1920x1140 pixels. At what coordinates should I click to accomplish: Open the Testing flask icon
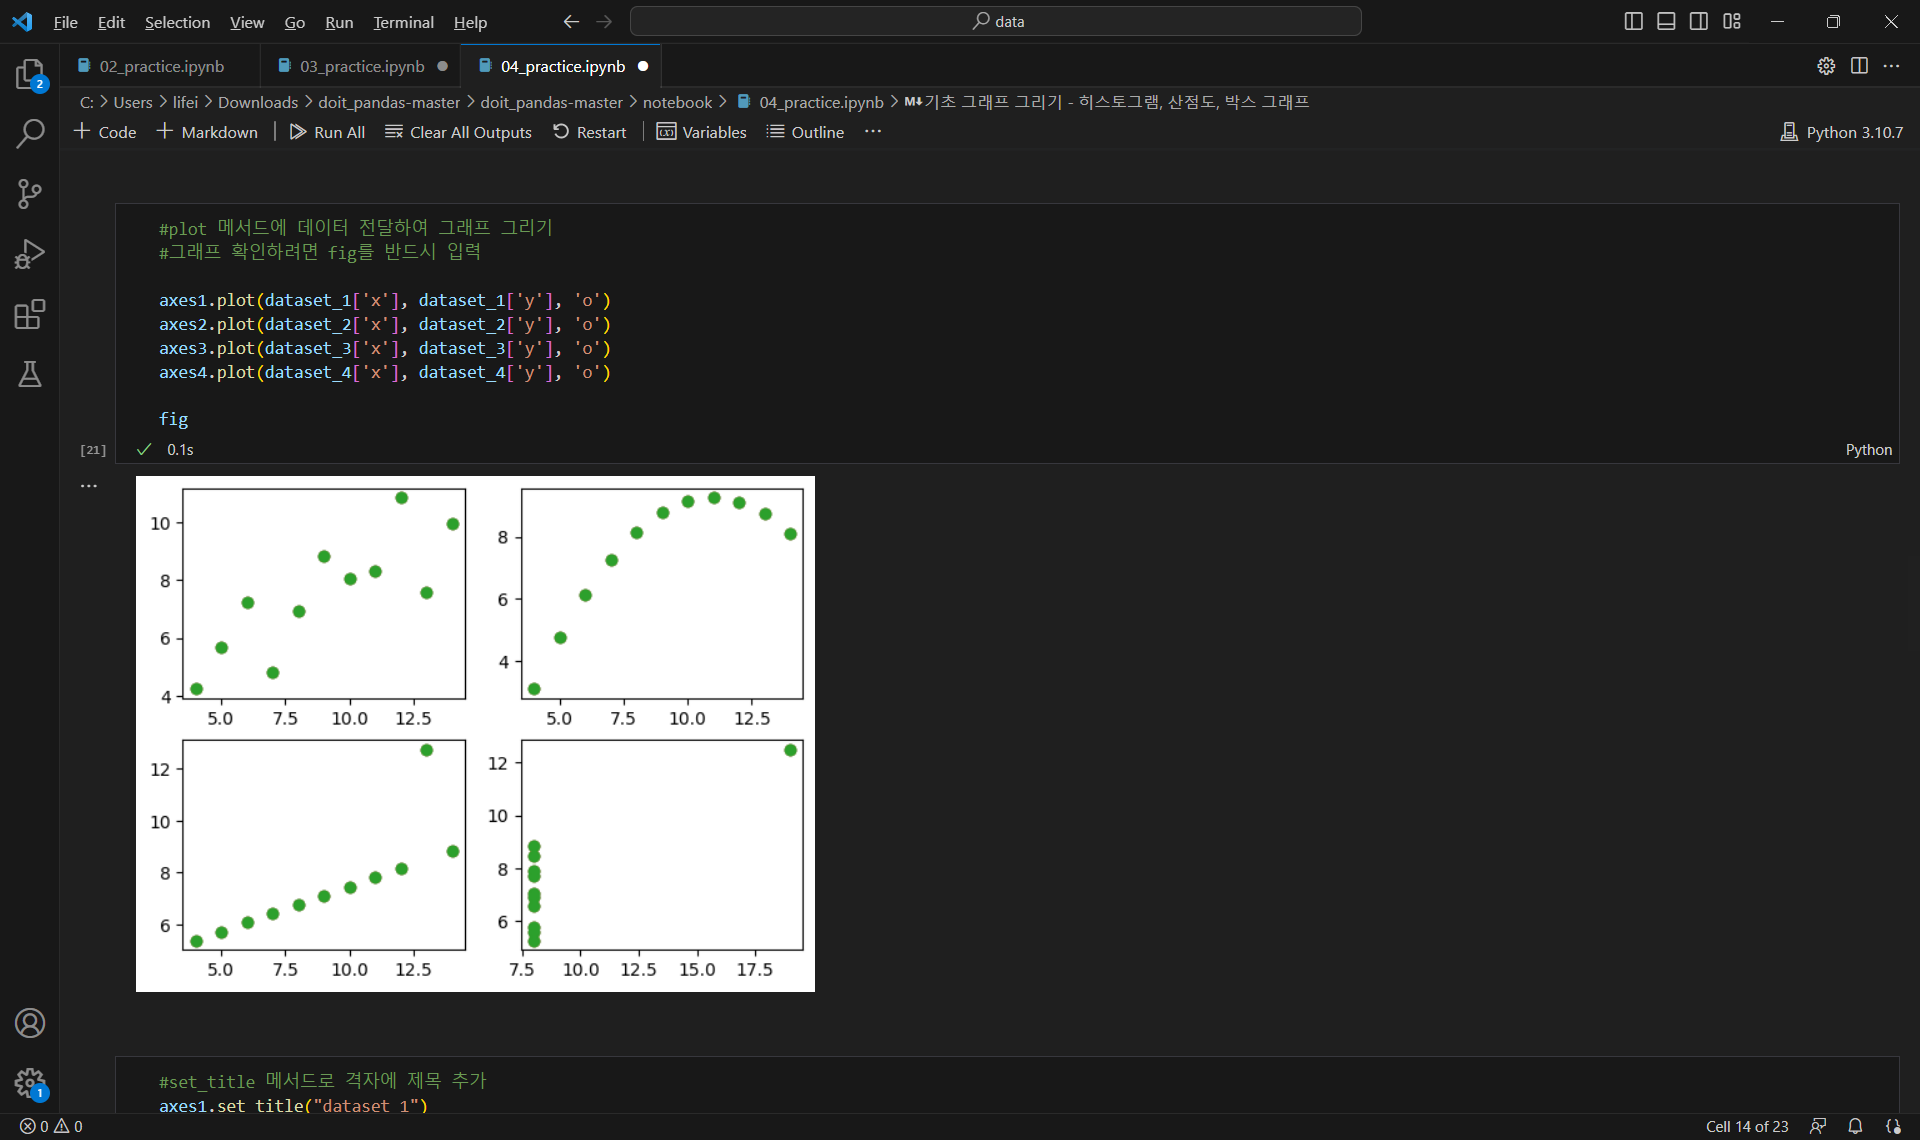click(30, 374)
